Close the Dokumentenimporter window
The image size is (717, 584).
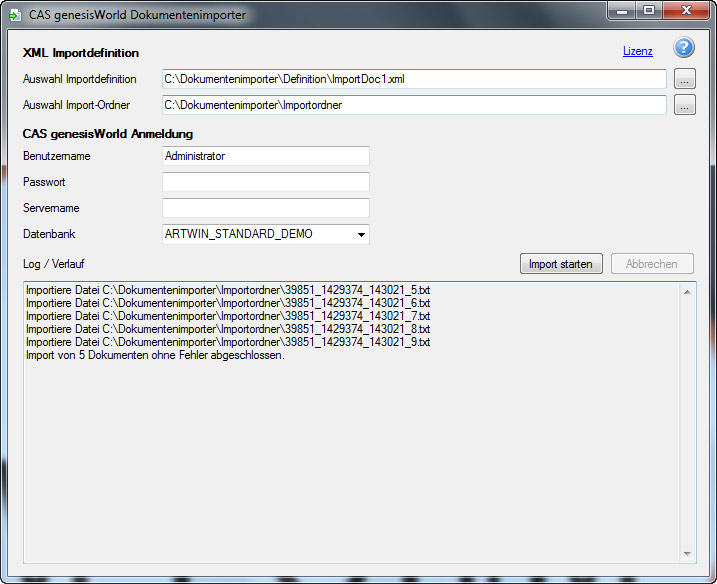[x=686, y=11]
